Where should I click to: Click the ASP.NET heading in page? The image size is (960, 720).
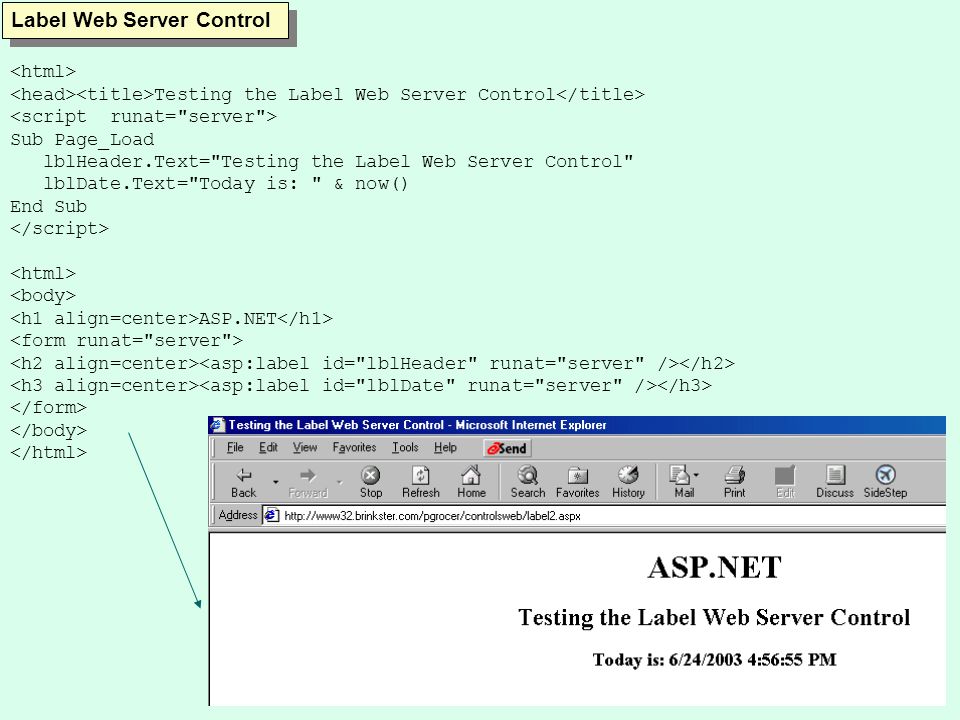click(714, 568)
